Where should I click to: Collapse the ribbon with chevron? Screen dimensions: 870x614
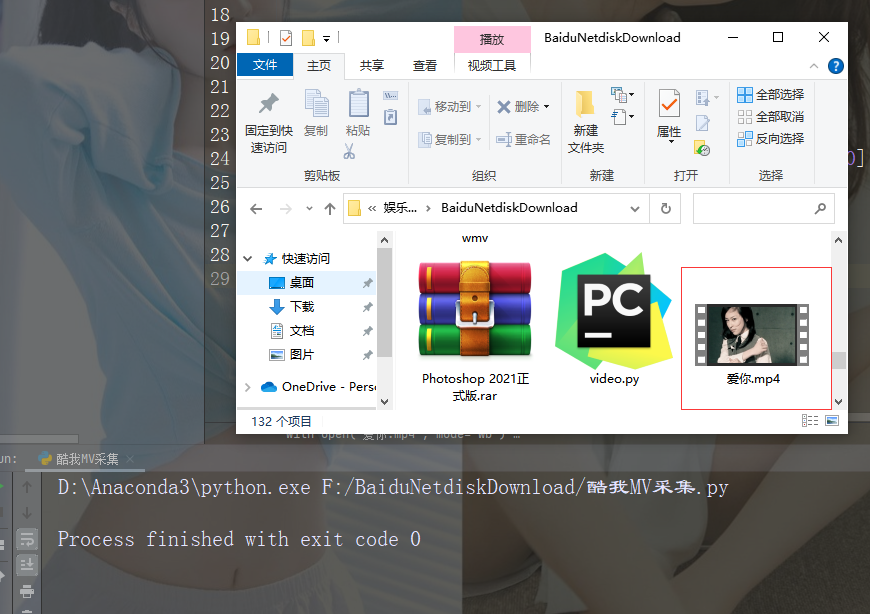(x=814, y=66)
